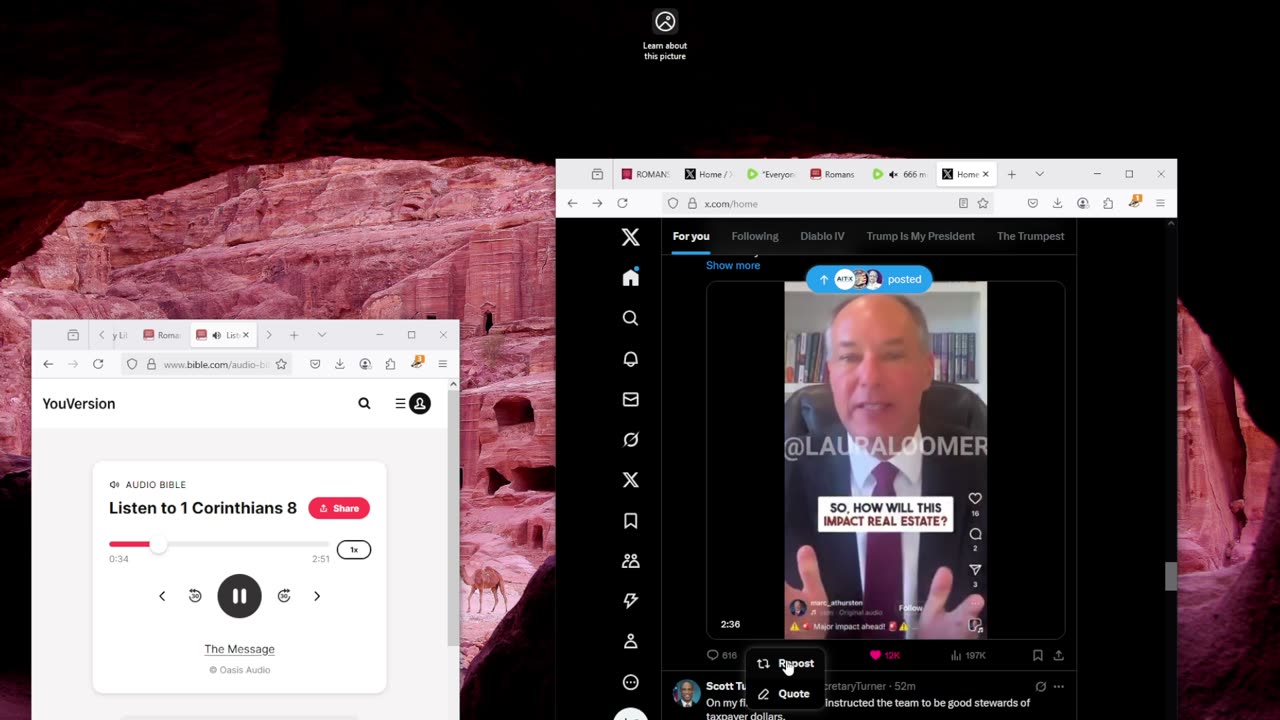
Task: Switch to Diablo IV timeline tab
Action: pos(822,236)
